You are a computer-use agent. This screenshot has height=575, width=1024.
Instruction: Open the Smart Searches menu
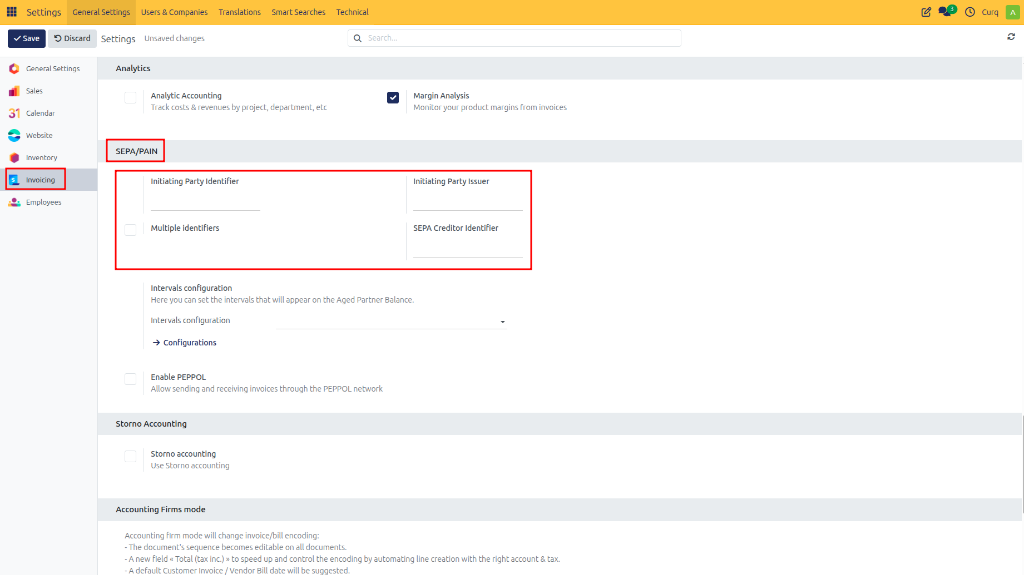[x=298, y=12]
